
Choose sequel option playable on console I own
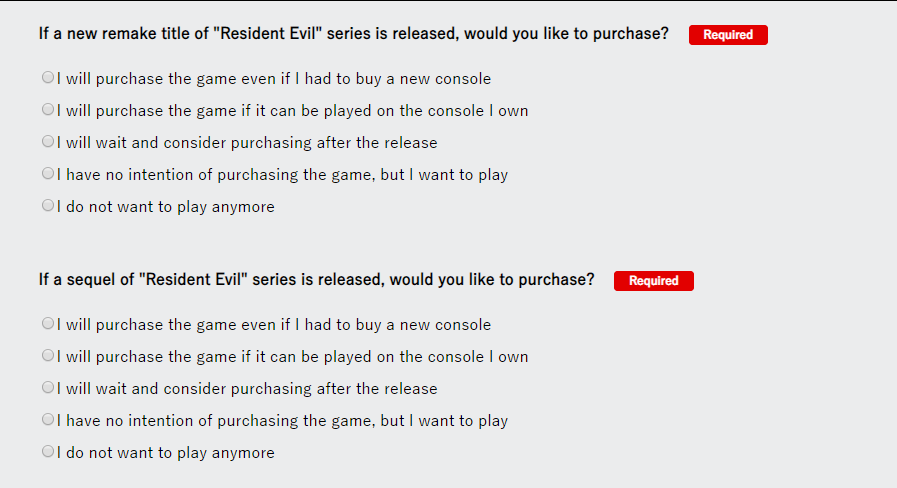(48, 355)
